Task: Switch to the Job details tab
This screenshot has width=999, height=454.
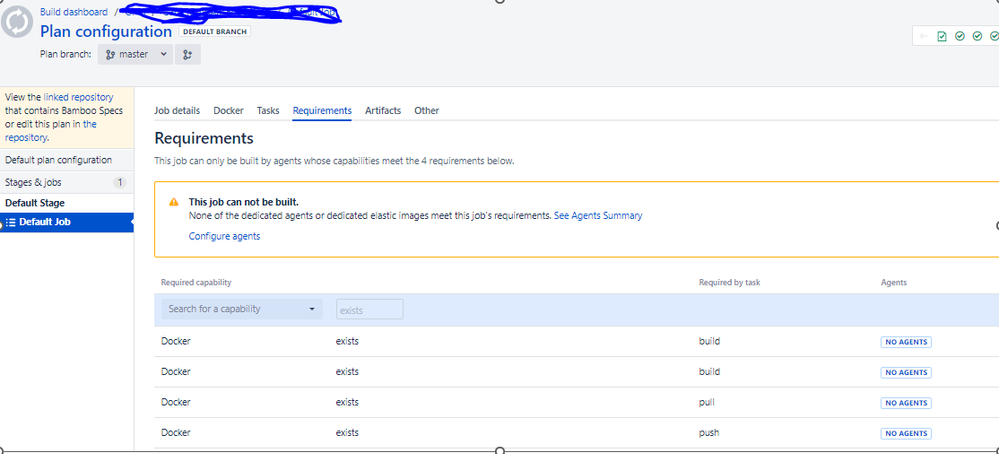Action: (x=177, y=111)
